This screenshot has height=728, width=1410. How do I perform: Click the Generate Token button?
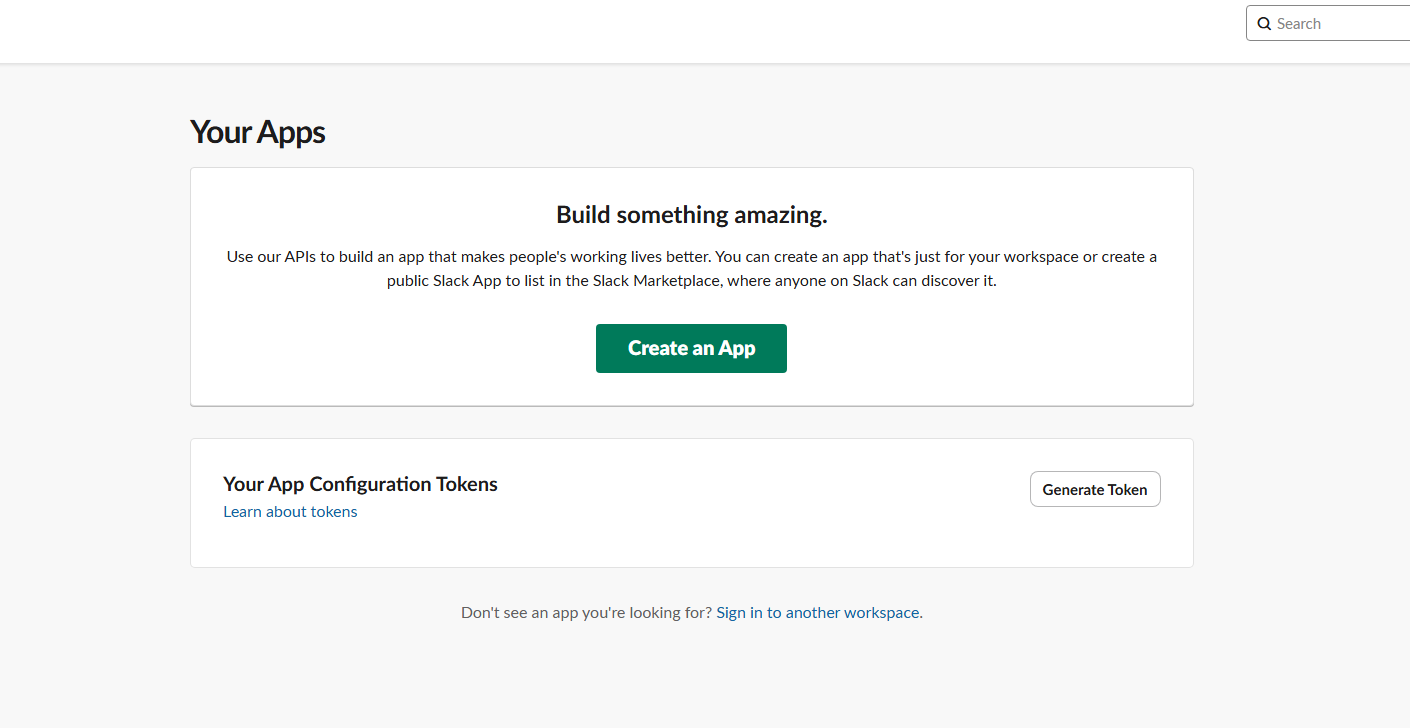coord(1095,489)
